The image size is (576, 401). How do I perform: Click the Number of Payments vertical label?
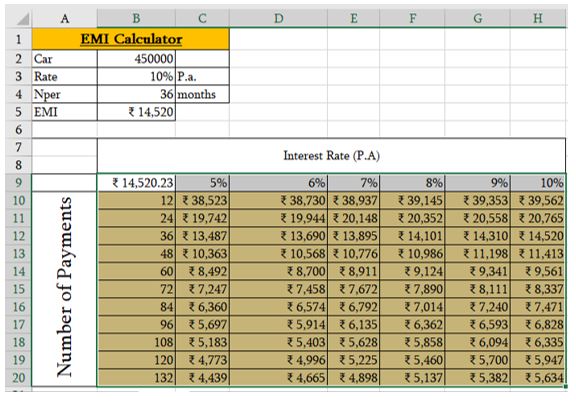64,288
